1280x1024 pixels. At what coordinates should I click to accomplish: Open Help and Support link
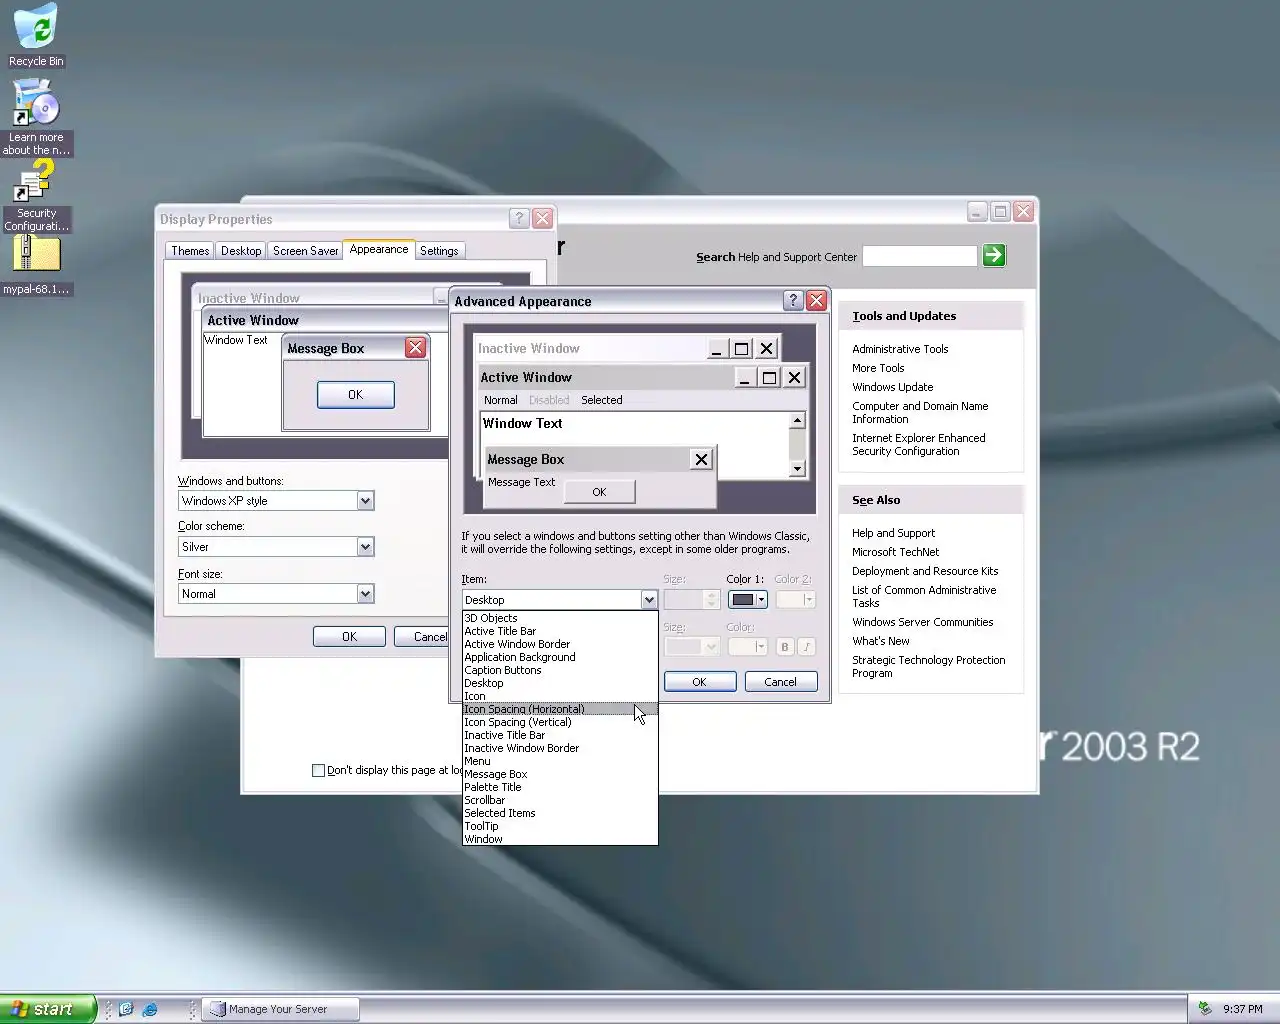[894, 533]
